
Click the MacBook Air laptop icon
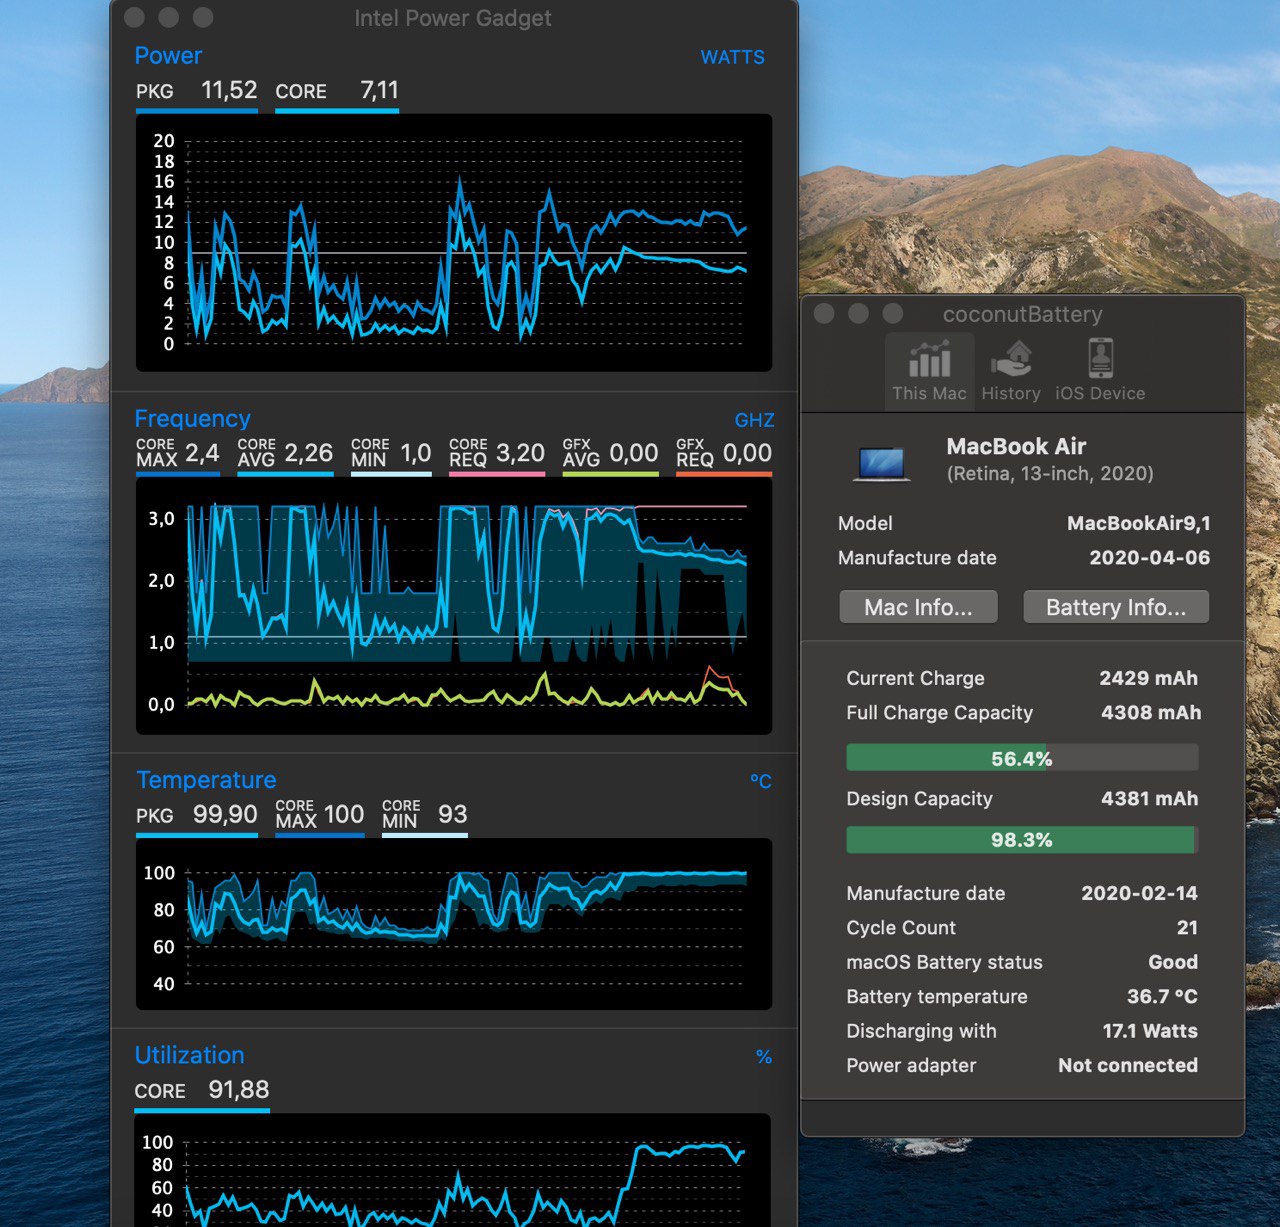coord(882,464)
